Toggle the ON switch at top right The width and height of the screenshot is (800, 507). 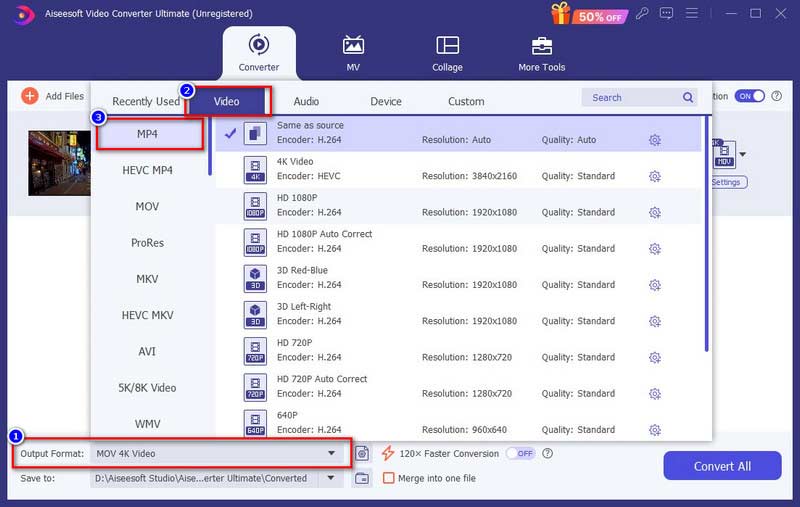click(749, 96)
